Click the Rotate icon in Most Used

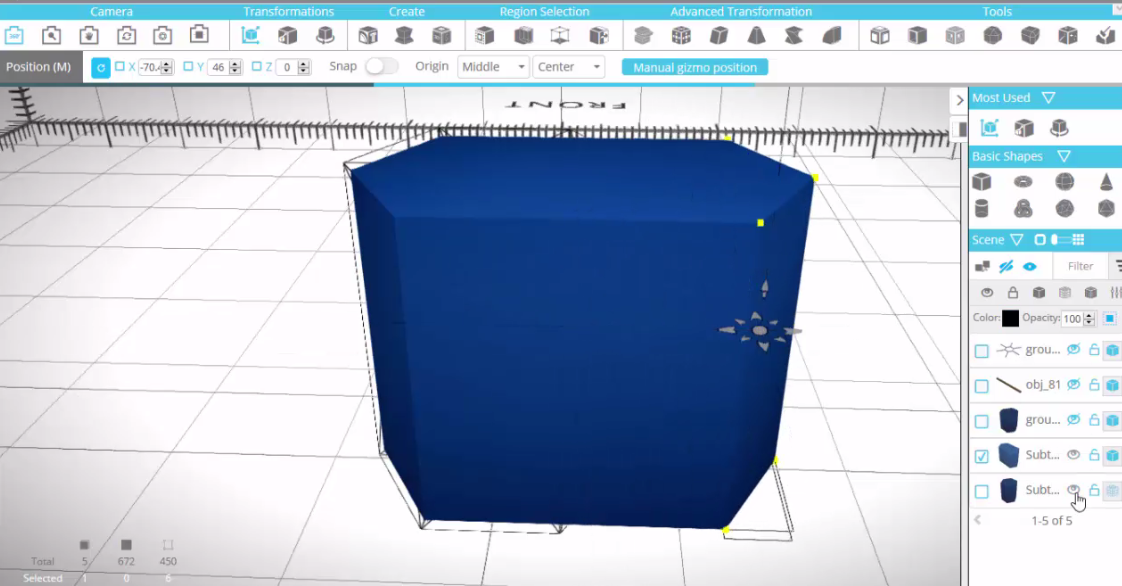(x=1059, y=127)
